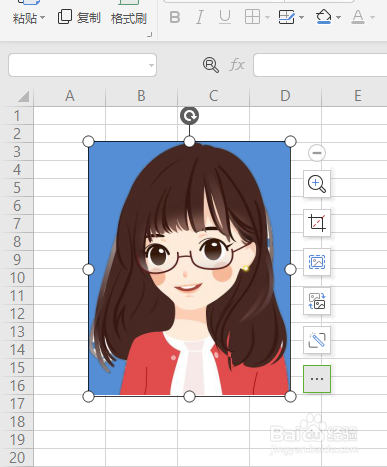Open clipboard group dialog launcher
Screen dimensions: 387x467
pos(150,34)
